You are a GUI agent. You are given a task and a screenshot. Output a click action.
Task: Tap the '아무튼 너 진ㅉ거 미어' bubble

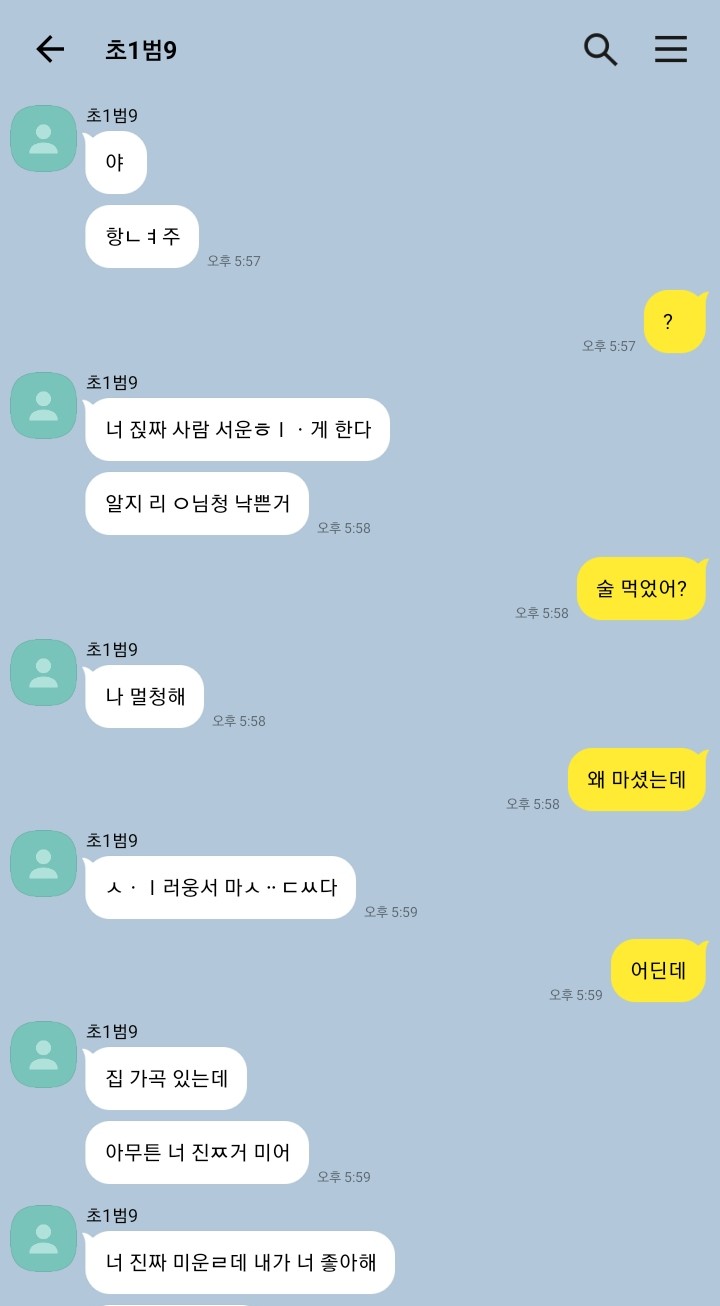197,1153
